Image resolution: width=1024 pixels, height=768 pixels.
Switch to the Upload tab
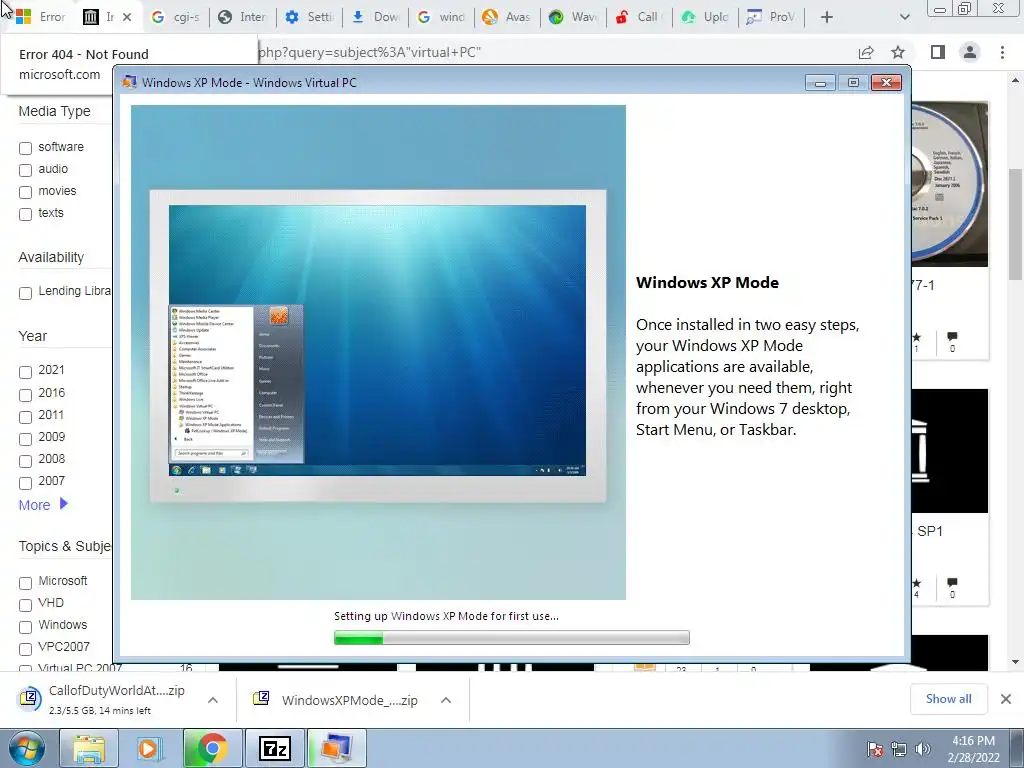[x=706, y=17]
